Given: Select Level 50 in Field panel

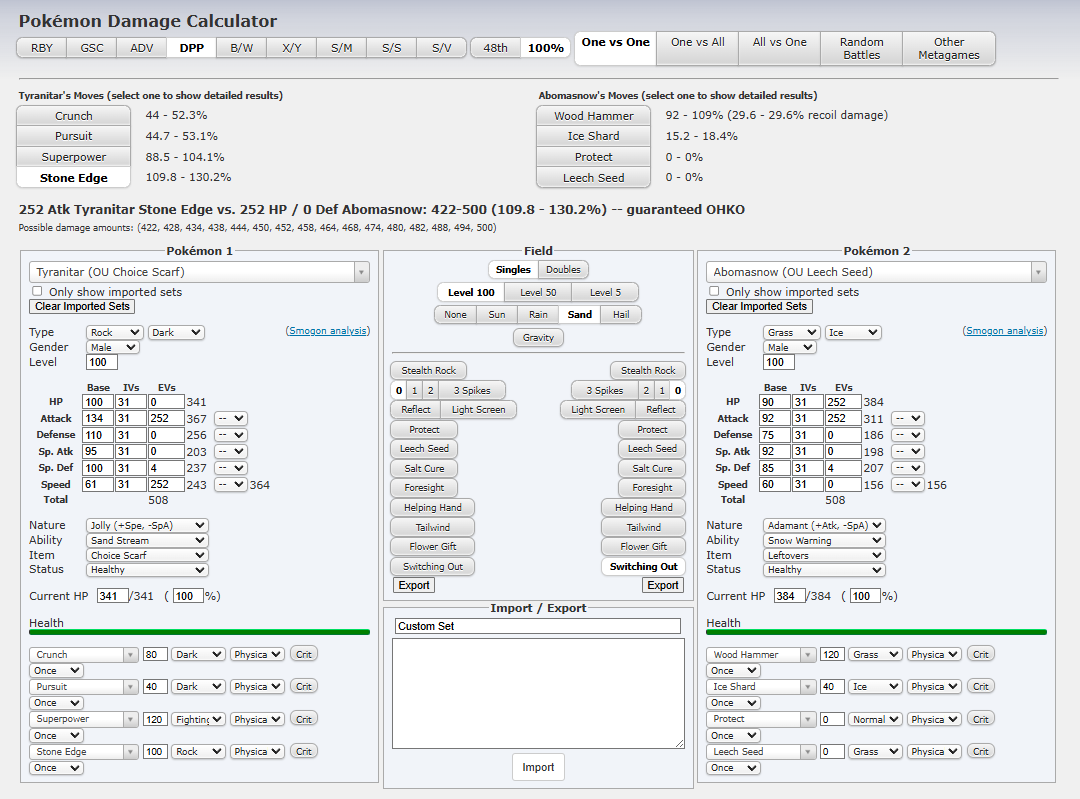Looking at the screenshot, I should [537, 292].
